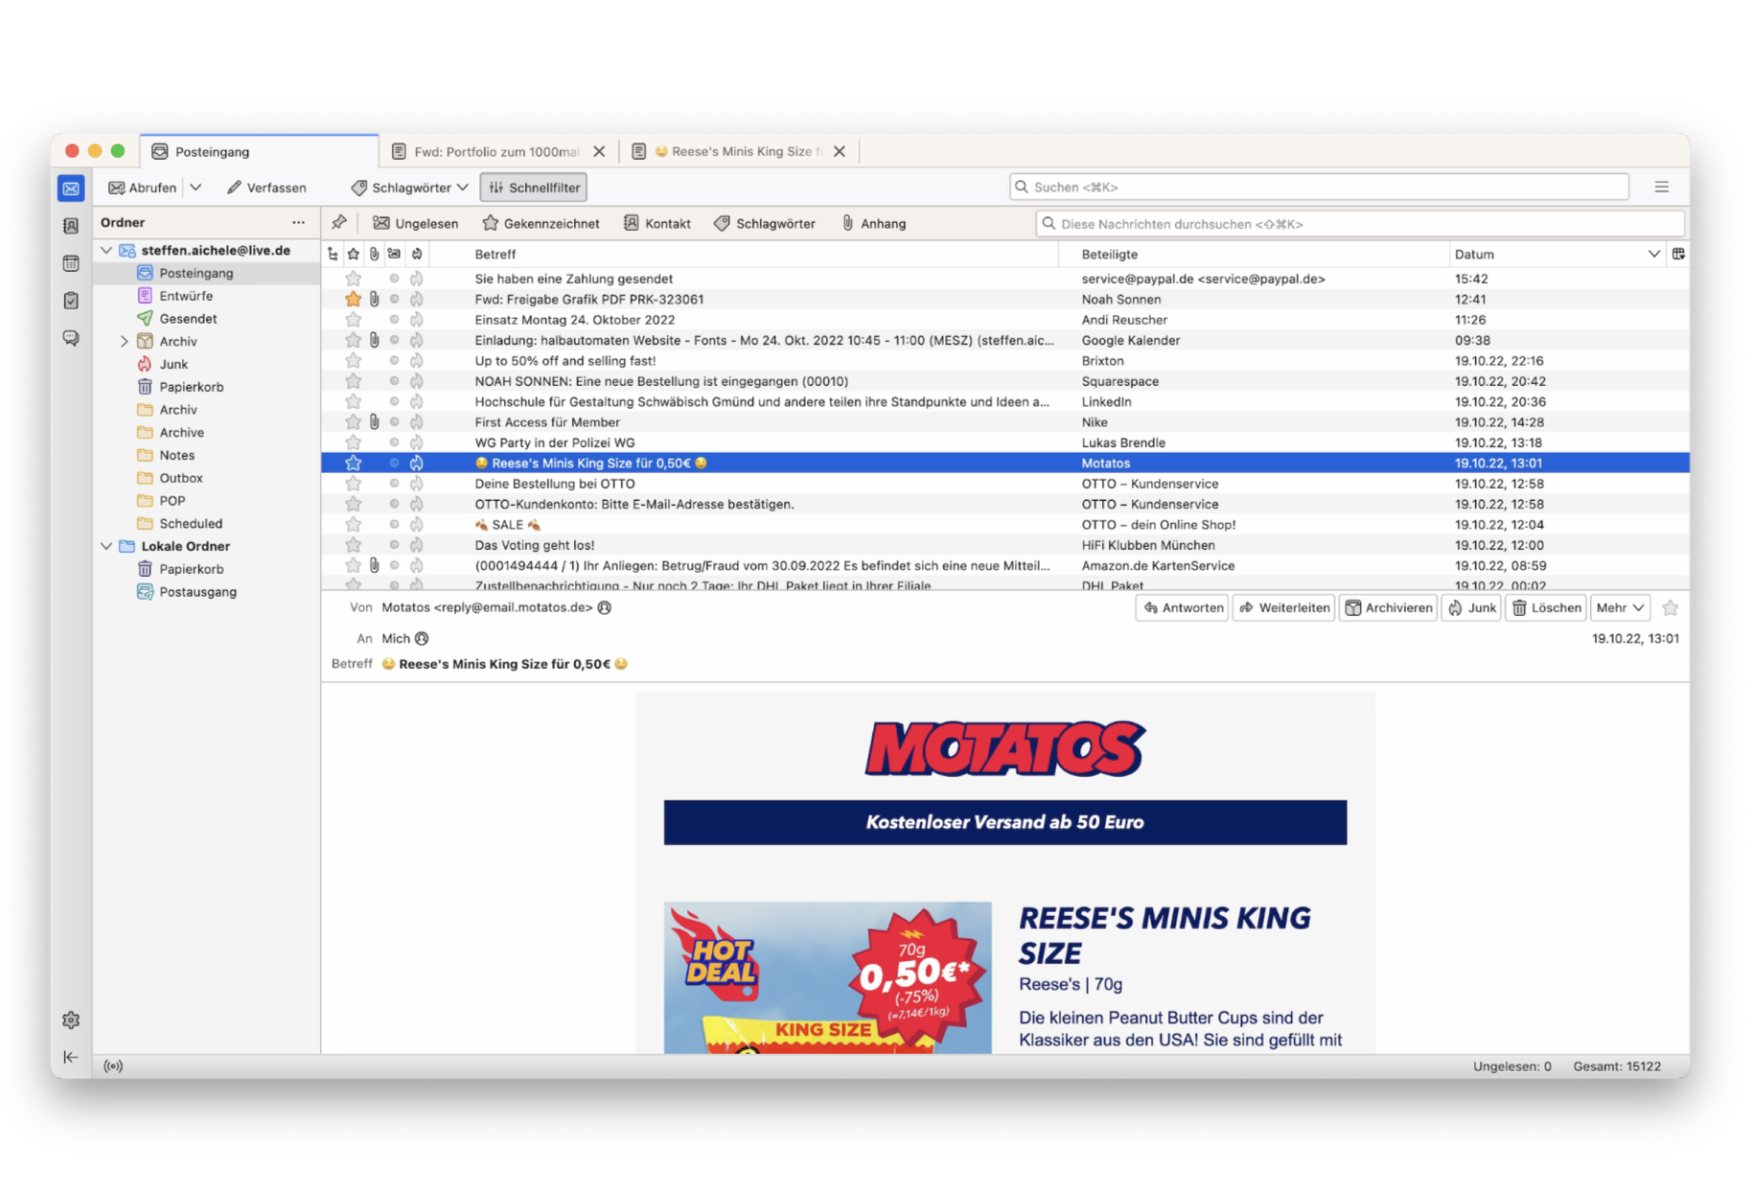Sort by Beteiligte column header
The width and height of the screenshot is (1746, 1204).
1254,254
